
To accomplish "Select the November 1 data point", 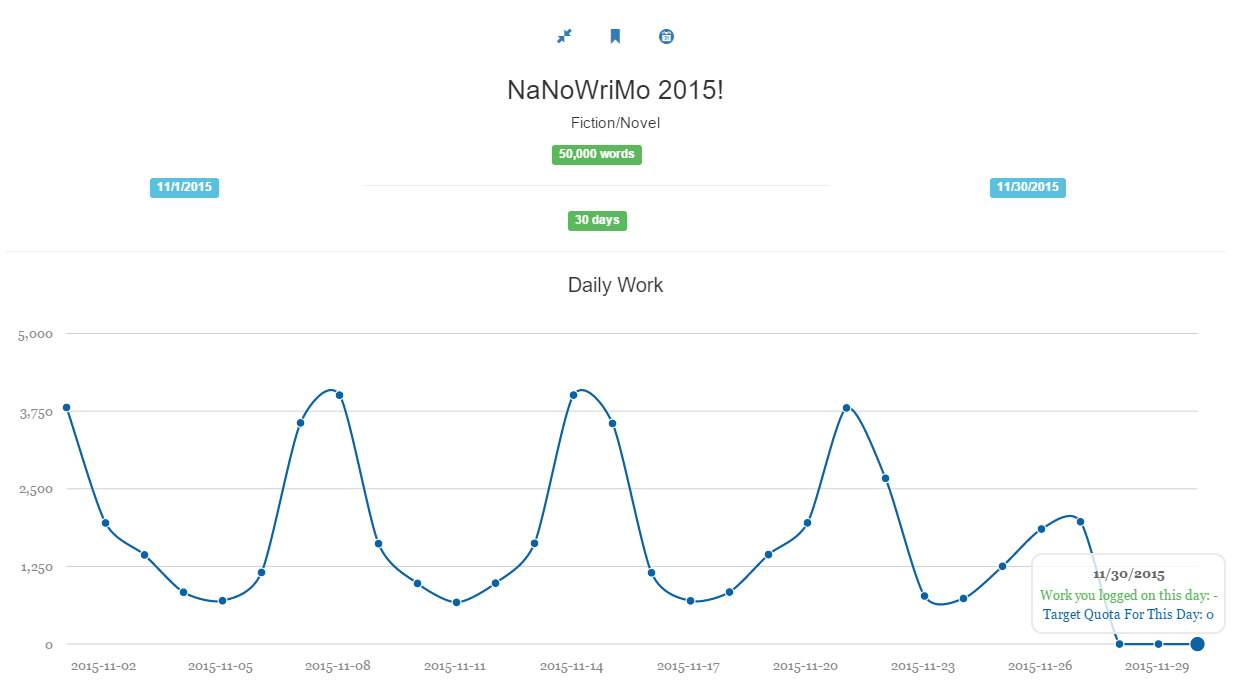I will coord(66,408).
